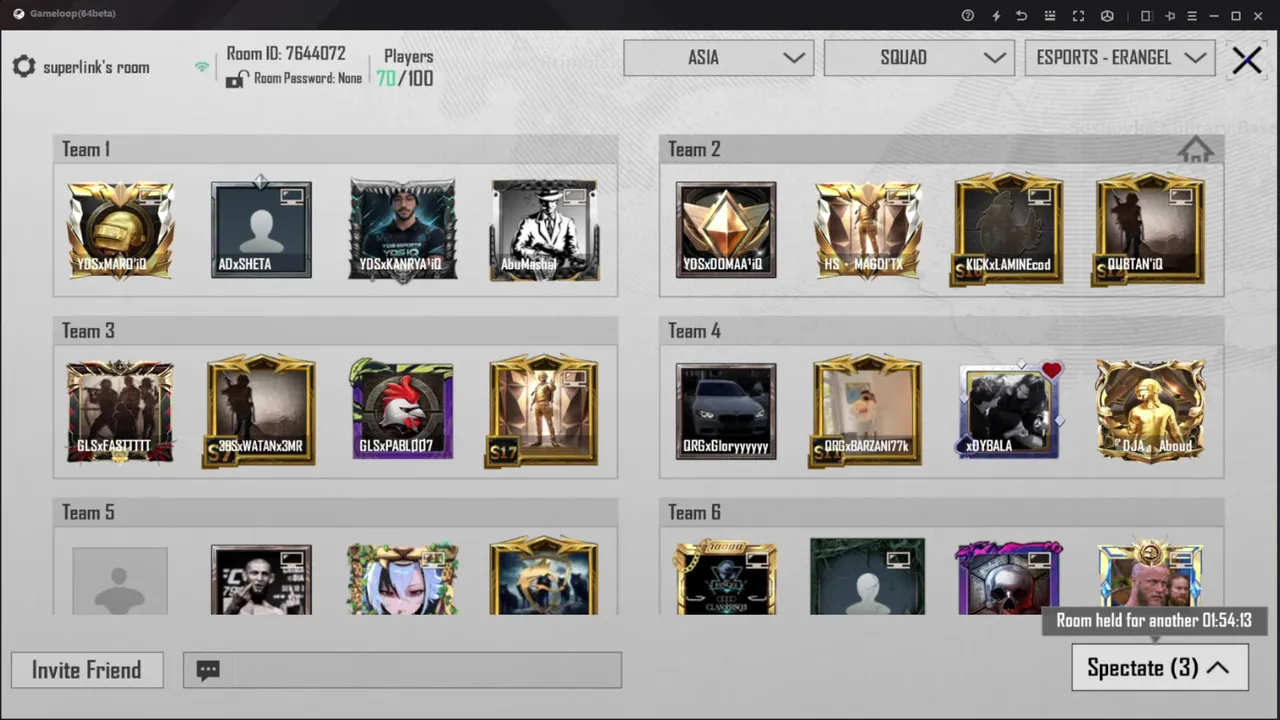This screenshot has height=720, width=1280.
Task: Click the Team 2 header
Action: click(942, 149)
